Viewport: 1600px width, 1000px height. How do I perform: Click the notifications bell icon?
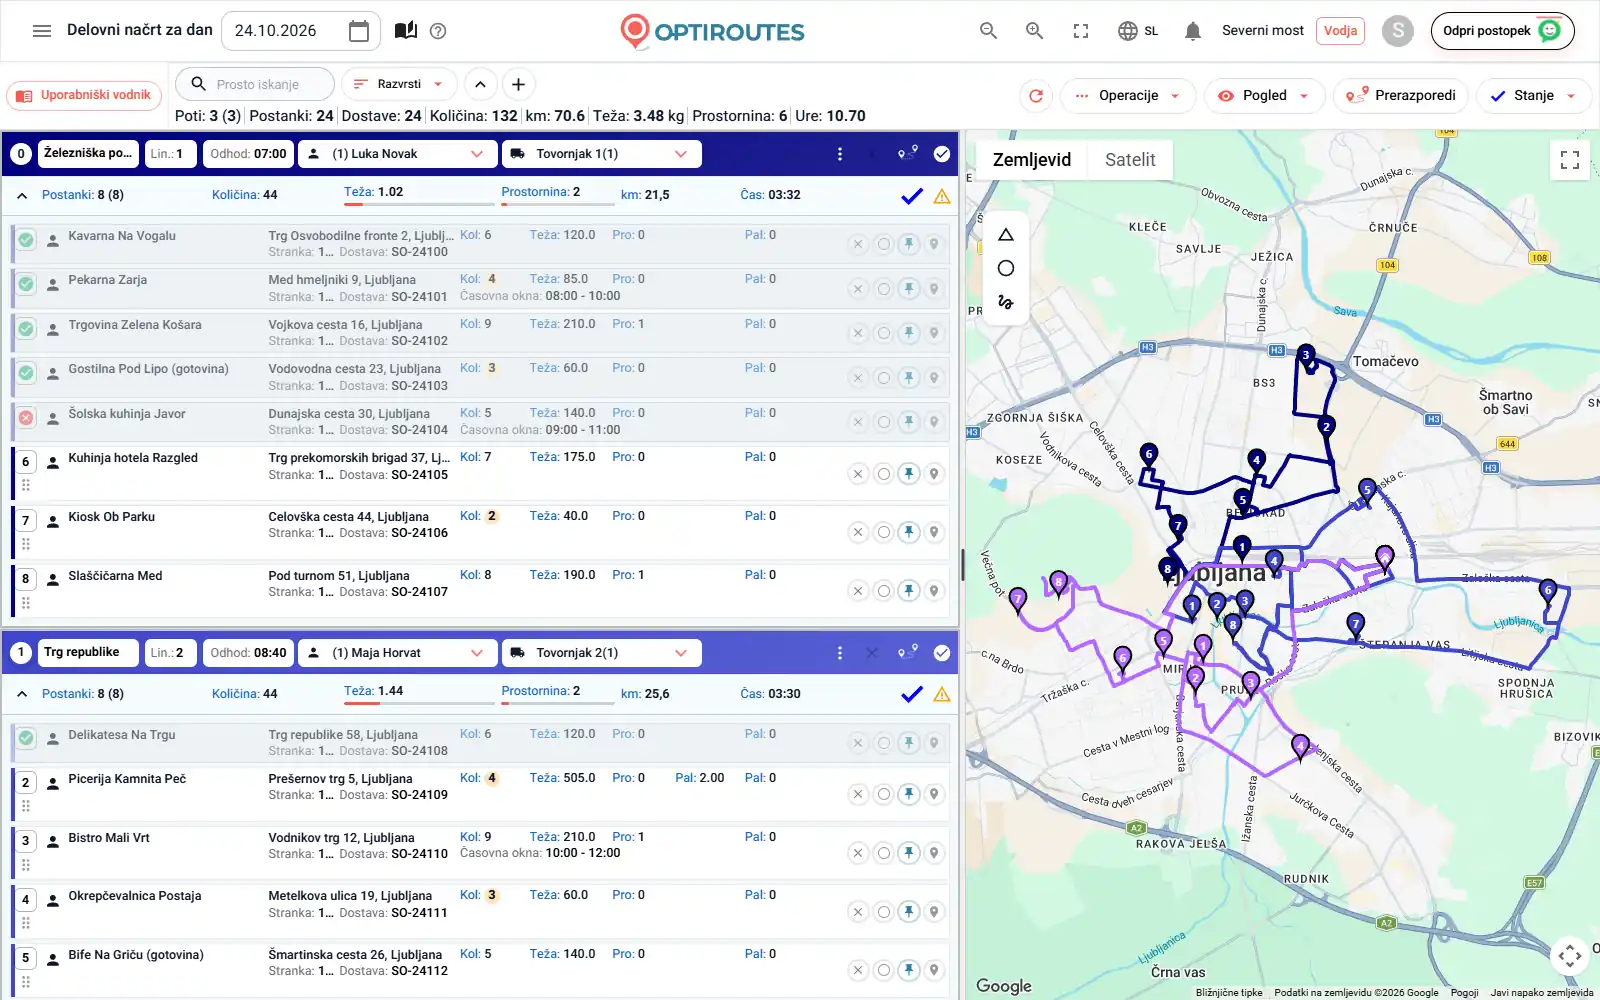1192,31
